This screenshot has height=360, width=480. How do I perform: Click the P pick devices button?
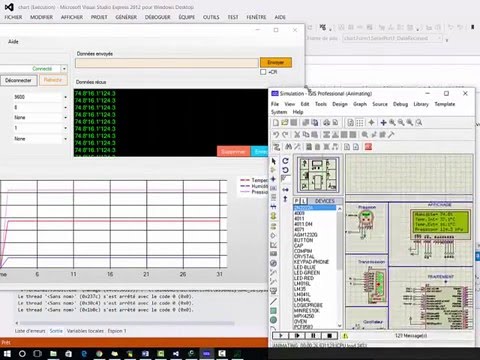(x=297, y=201)
